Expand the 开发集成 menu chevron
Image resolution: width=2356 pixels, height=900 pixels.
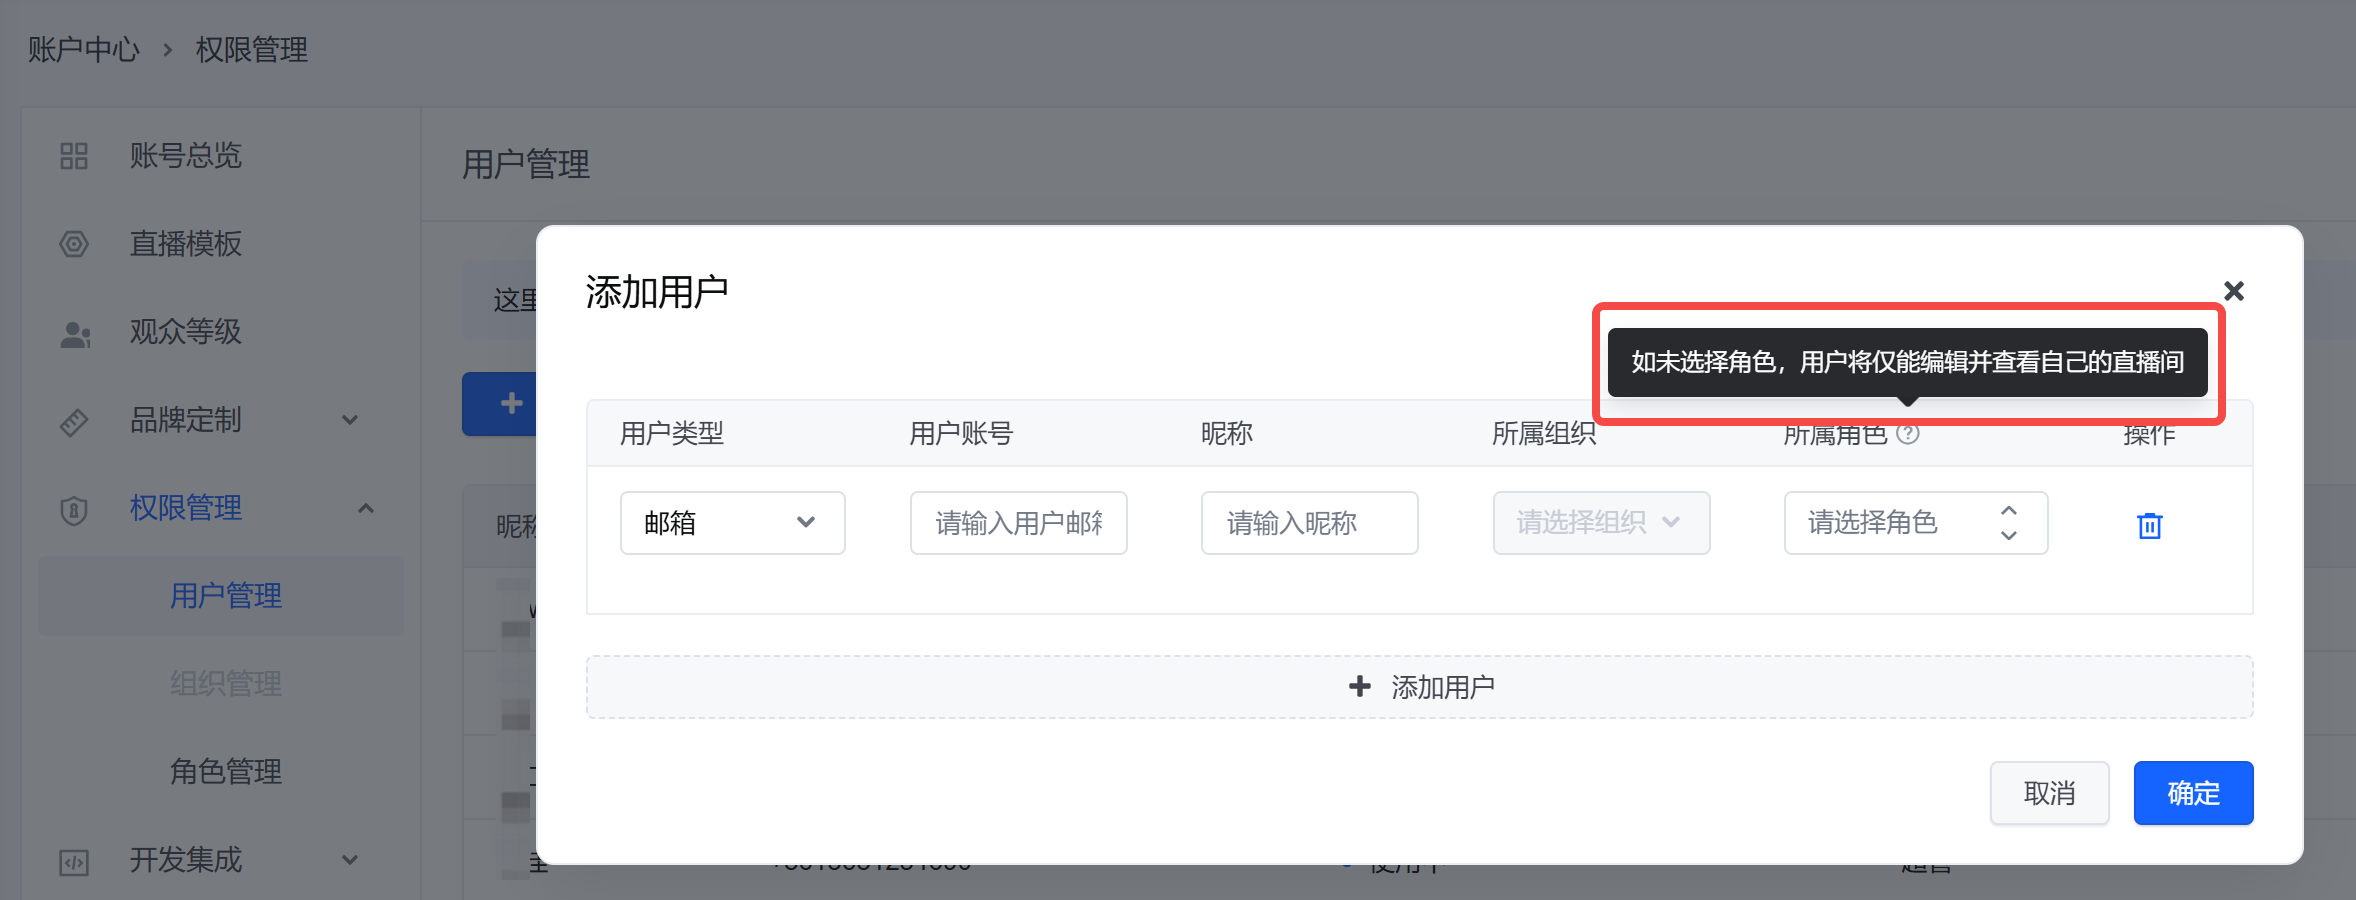point(350,860)
